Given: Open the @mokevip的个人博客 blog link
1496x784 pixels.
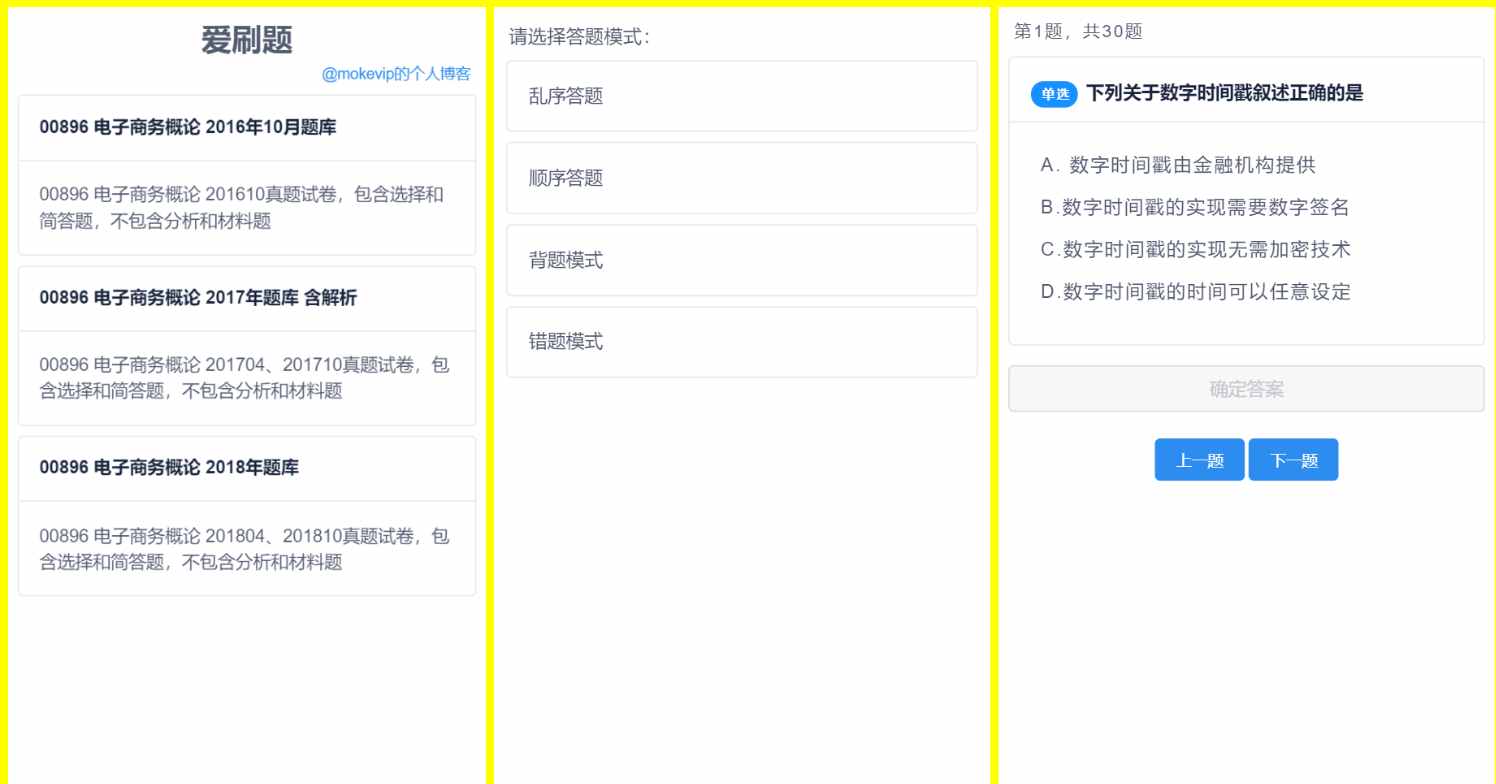Looking at the screenshot, I should (396, 74).
